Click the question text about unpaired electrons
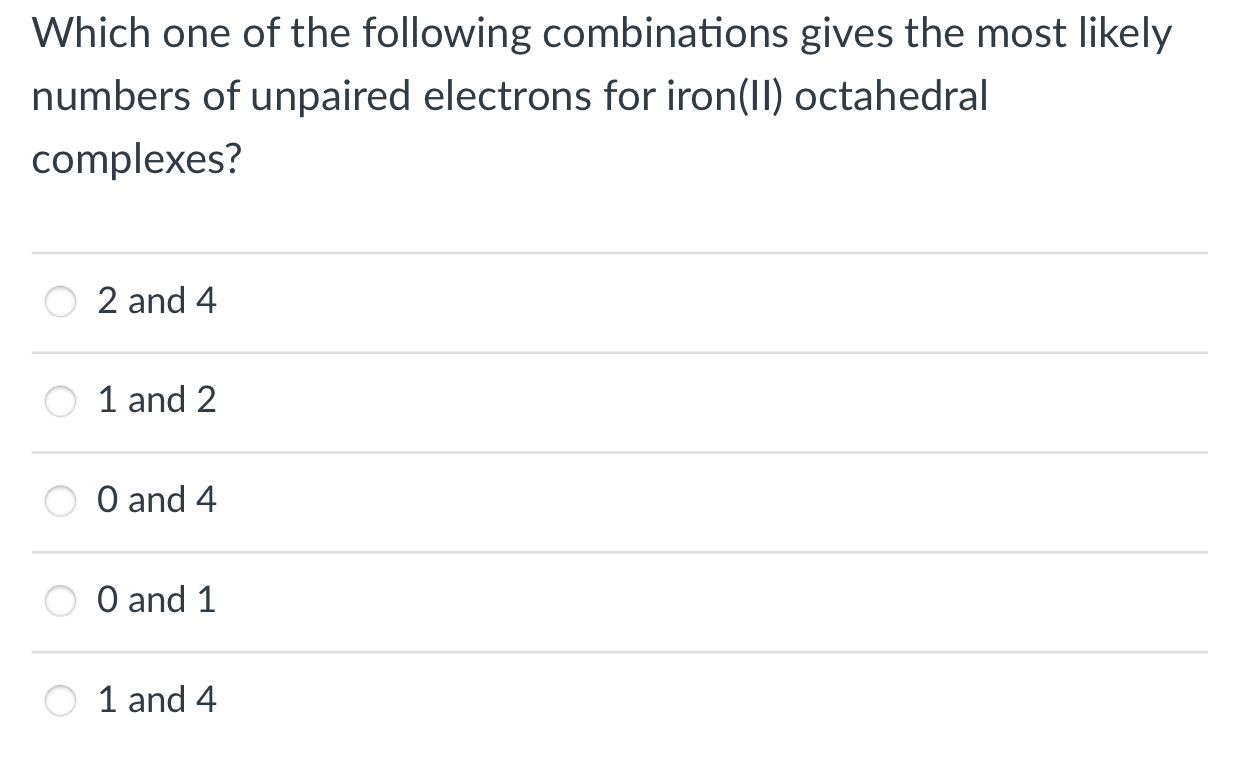Viewport: 1234px width, 764px height. (510, 96)
